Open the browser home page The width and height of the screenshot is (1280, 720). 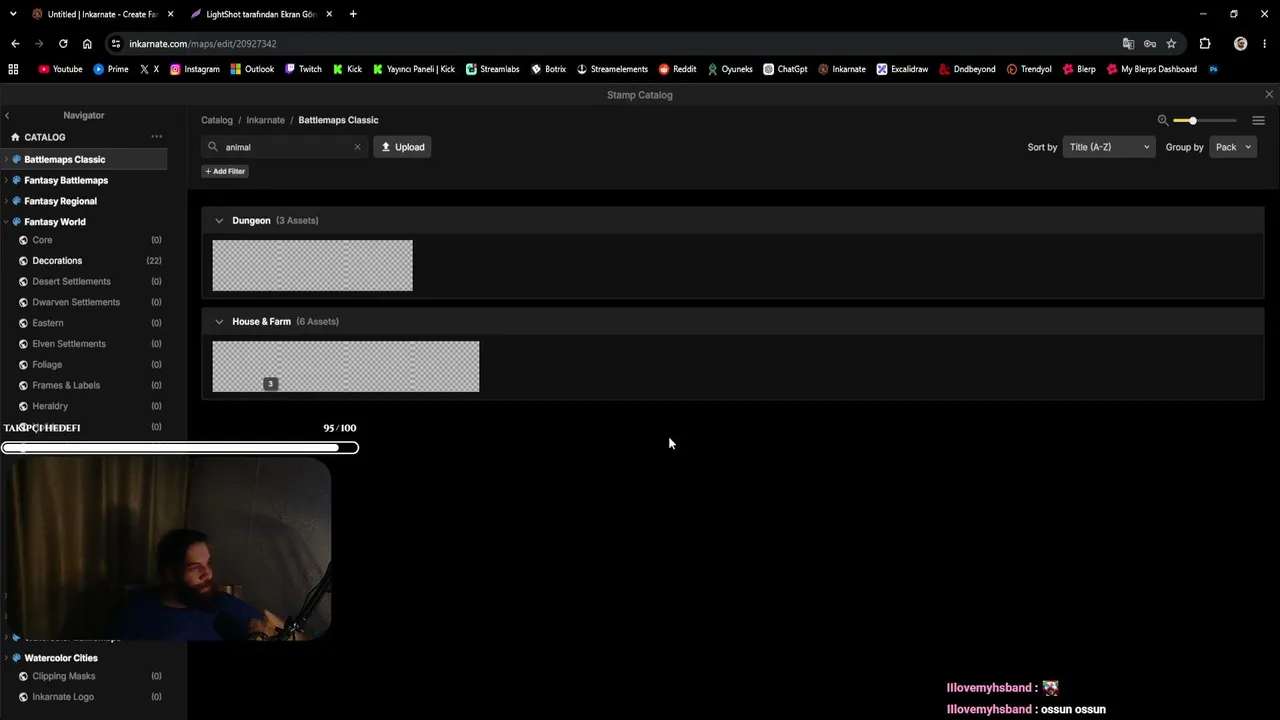coord(87,44)
